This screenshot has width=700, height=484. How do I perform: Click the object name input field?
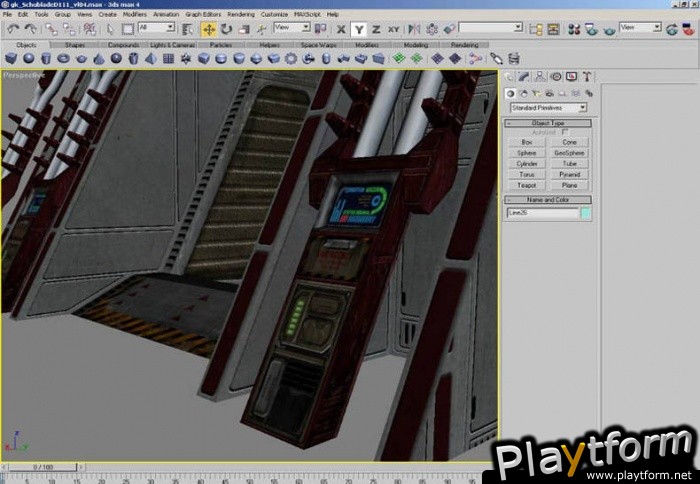point(542,212)
